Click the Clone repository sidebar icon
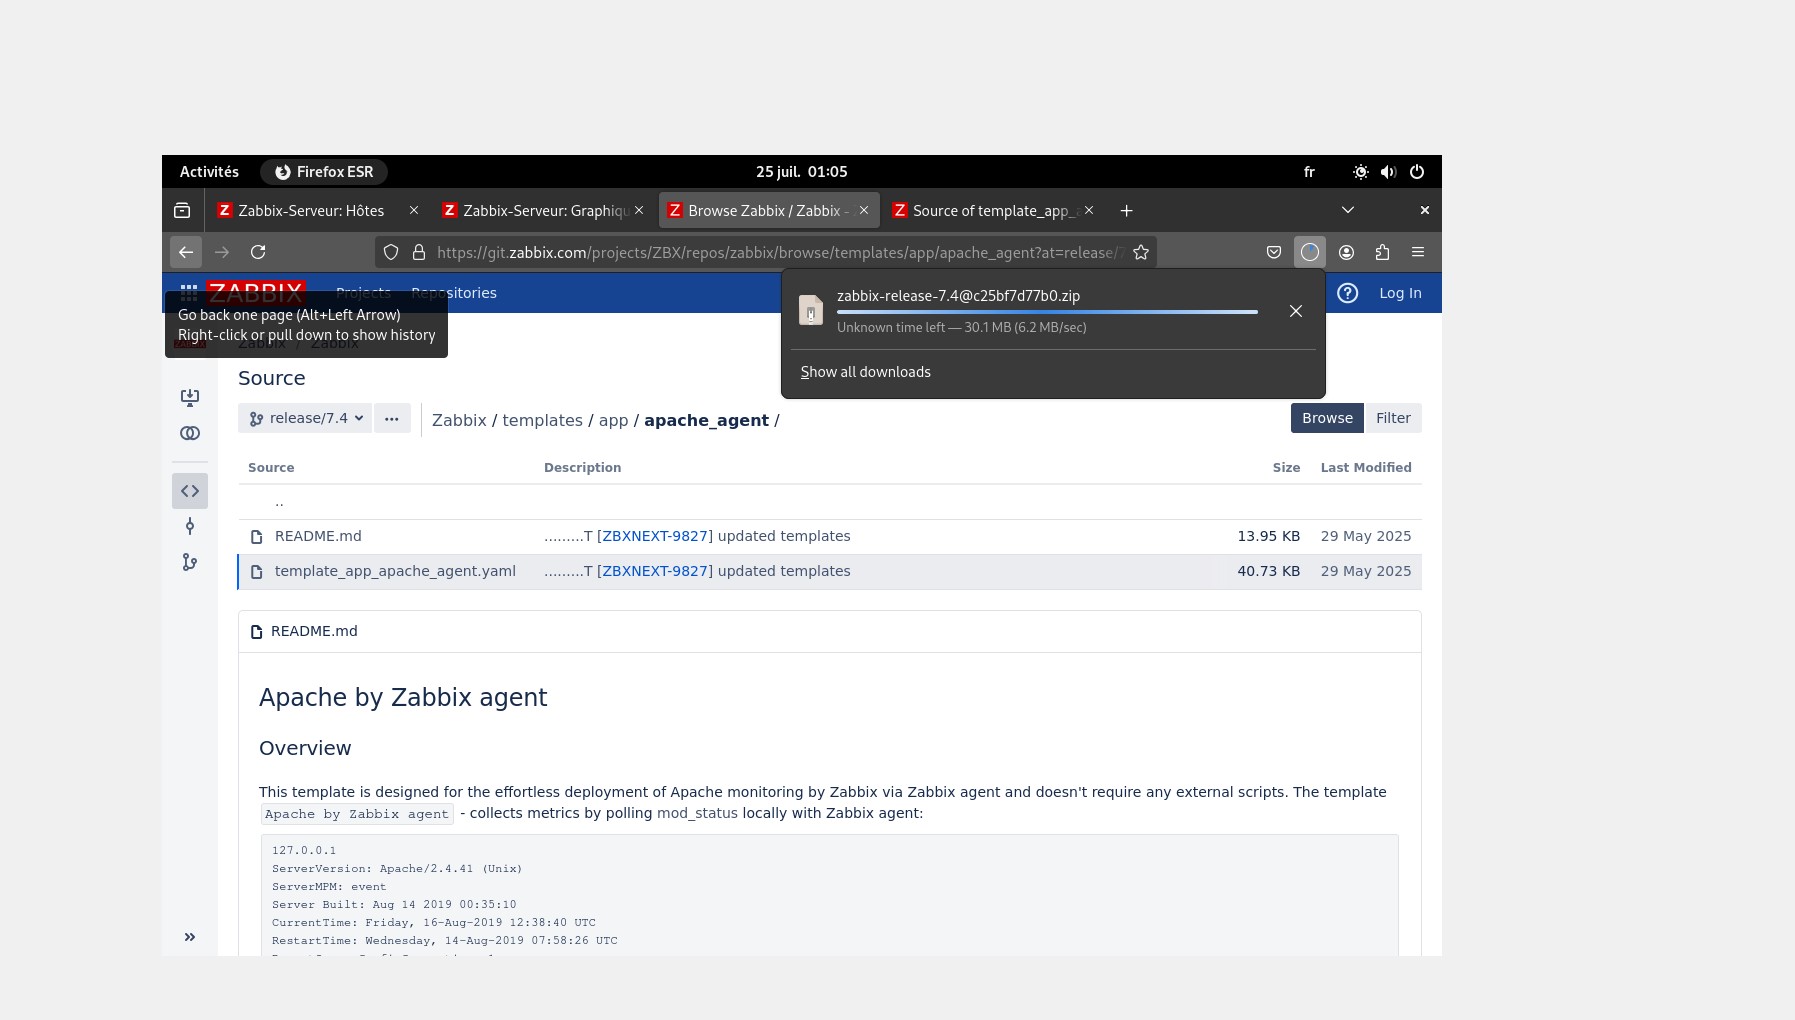The height and width of the screenshot is (1020, 1795). 189,397
